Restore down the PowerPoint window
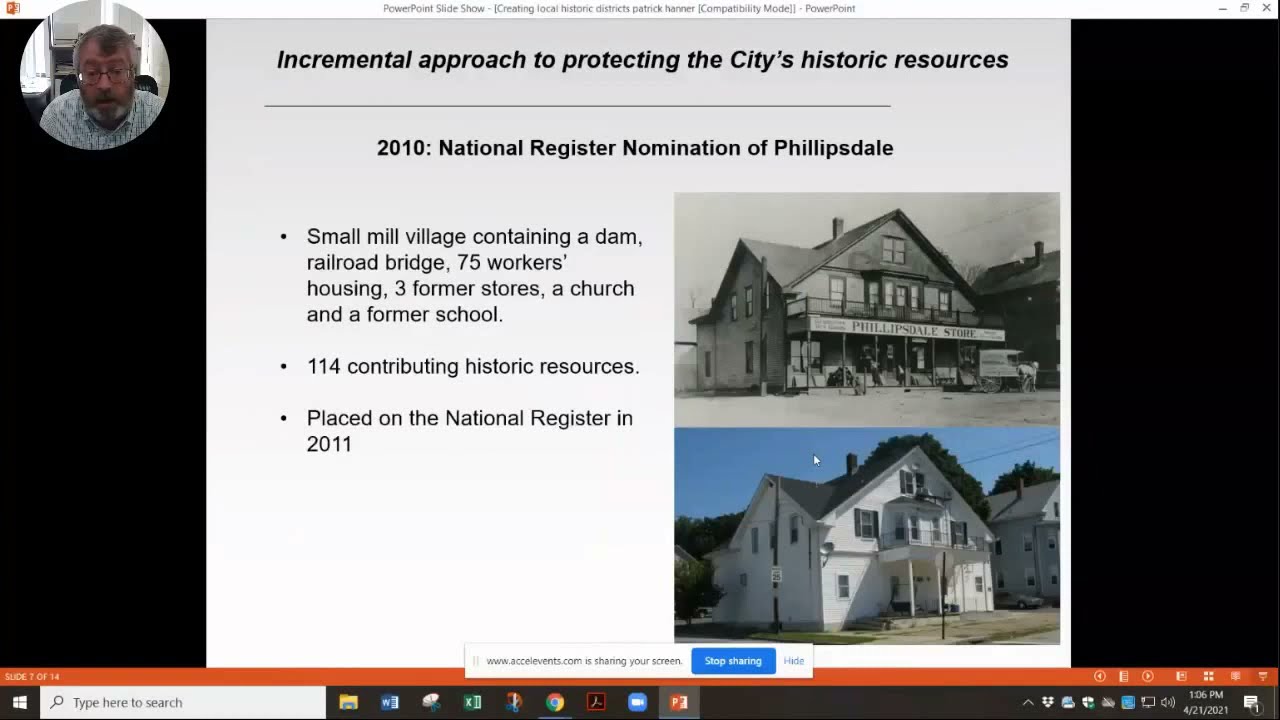 coord(1245,8)
